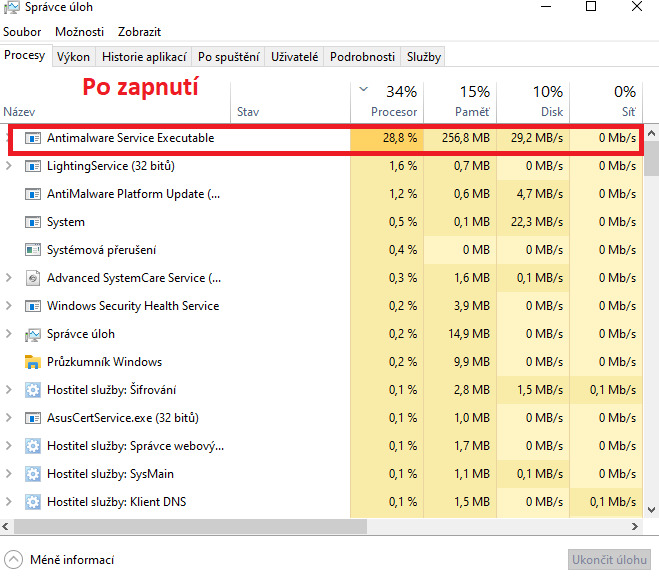Switch to the Výkon tab
The height and width of the screenshot is (580, 659).
click(73, 57)
